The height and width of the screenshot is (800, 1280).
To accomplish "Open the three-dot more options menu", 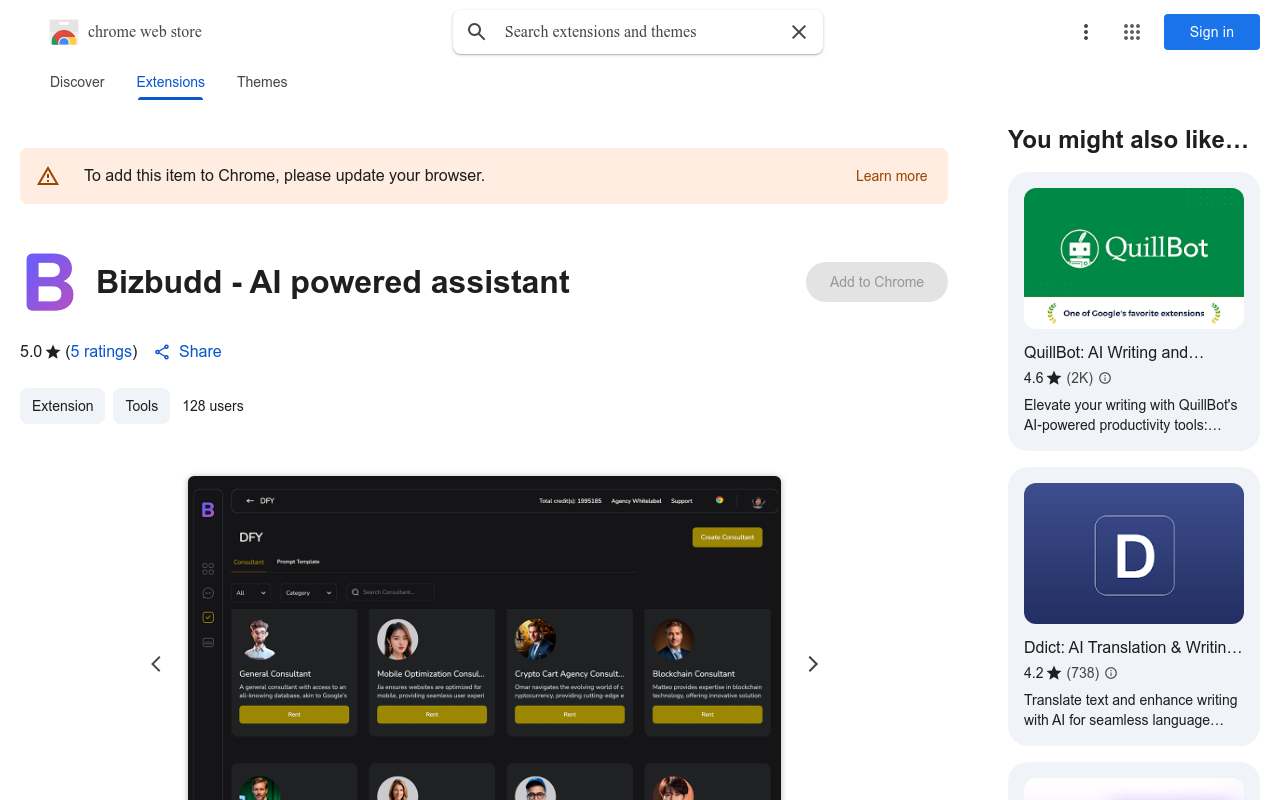I will point(1086,32).
